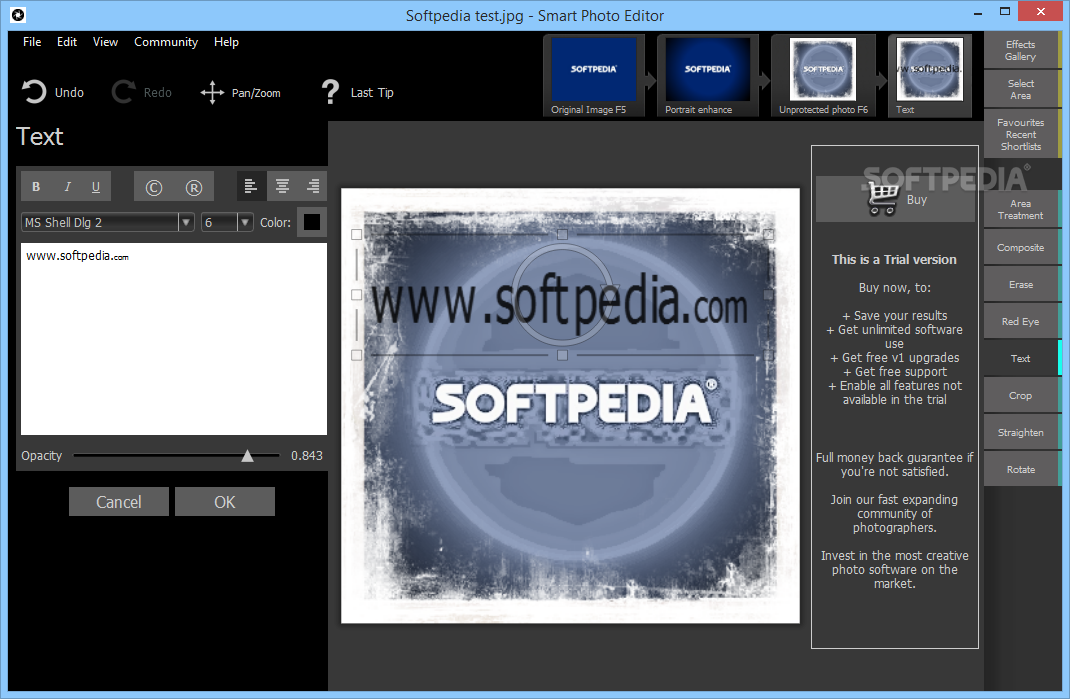Toggle bold text formatting
The height and width of the screenshot is (699, 1070).
pyautogui.click(x=36, y=186)
